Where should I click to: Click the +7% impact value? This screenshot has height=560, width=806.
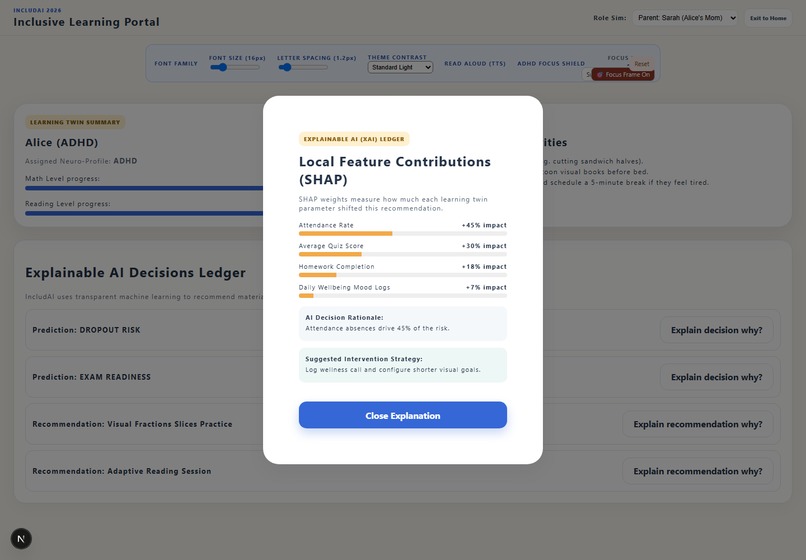486,287
